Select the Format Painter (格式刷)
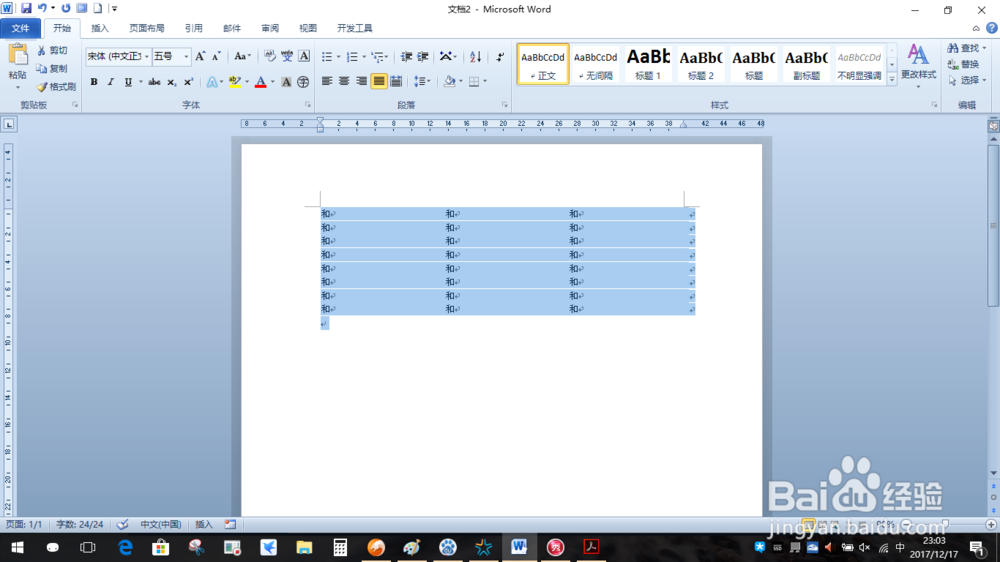1000x562 pixels. point(56,86)
